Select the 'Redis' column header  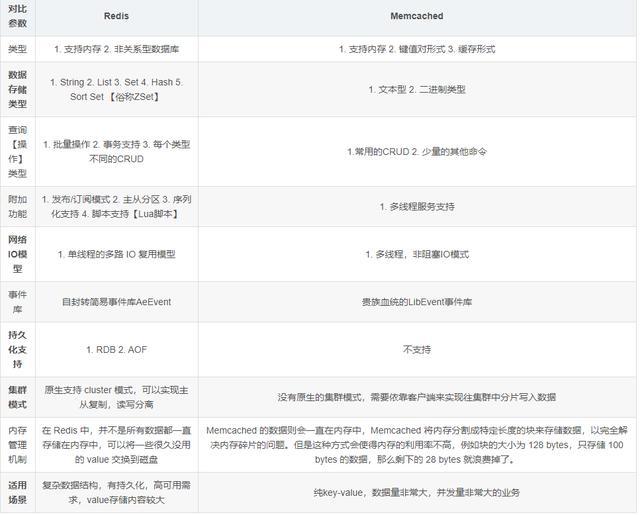116,16
